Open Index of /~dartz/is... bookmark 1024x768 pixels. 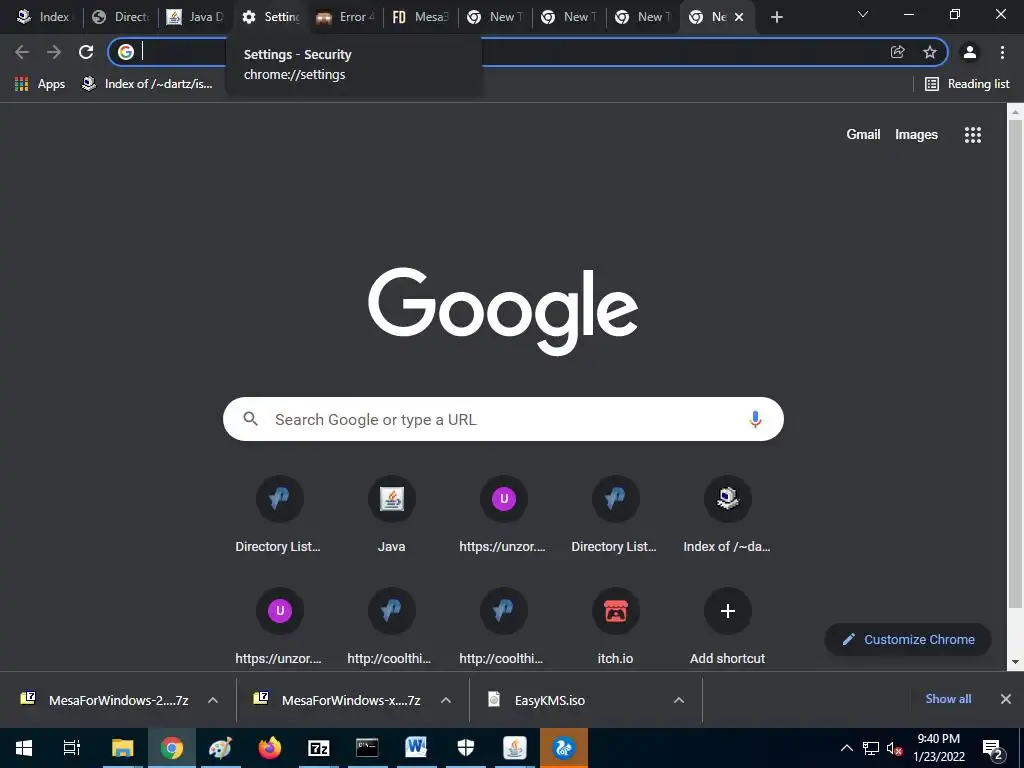point(147,84)
